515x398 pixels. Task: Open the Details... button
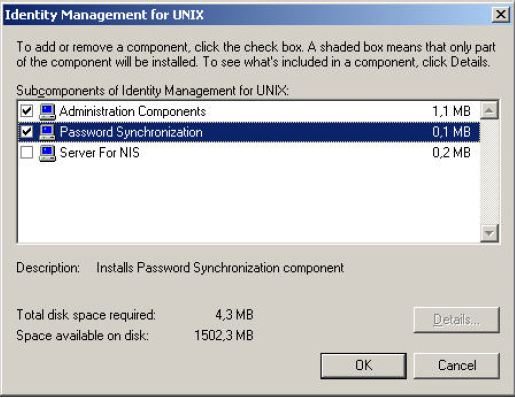click(x=457, y=320)
